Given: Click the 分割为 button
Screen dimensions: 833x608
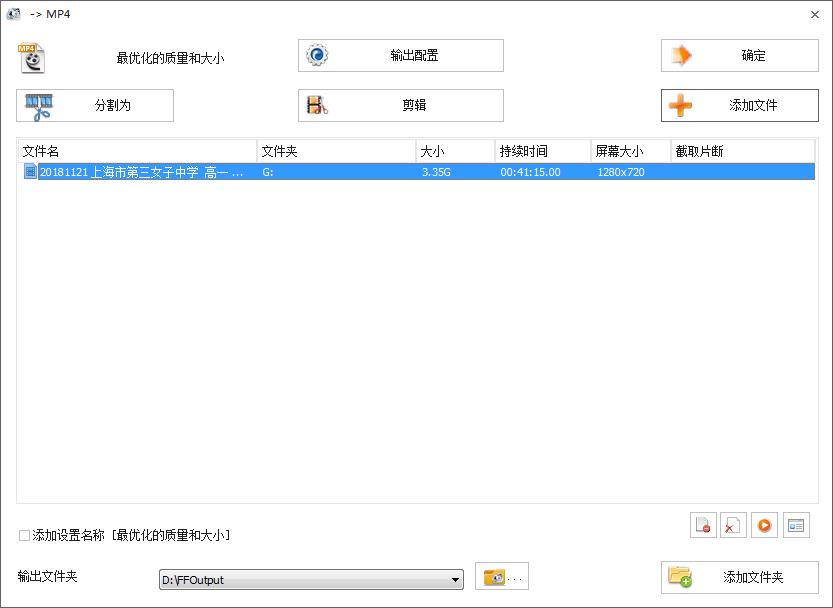Looking at the screenshot, I should pyautogui.click(x=95, y=105).
